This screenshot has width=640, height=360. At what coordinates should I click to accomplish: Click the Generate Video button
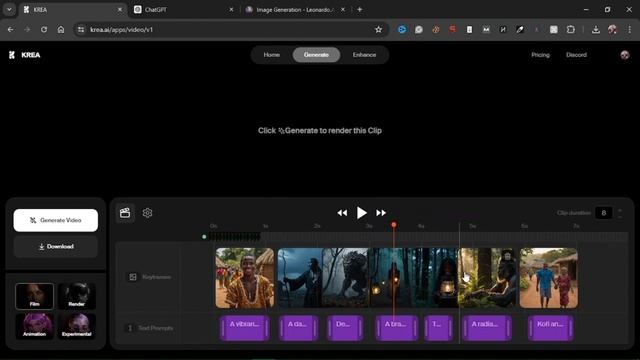(56, 220)
